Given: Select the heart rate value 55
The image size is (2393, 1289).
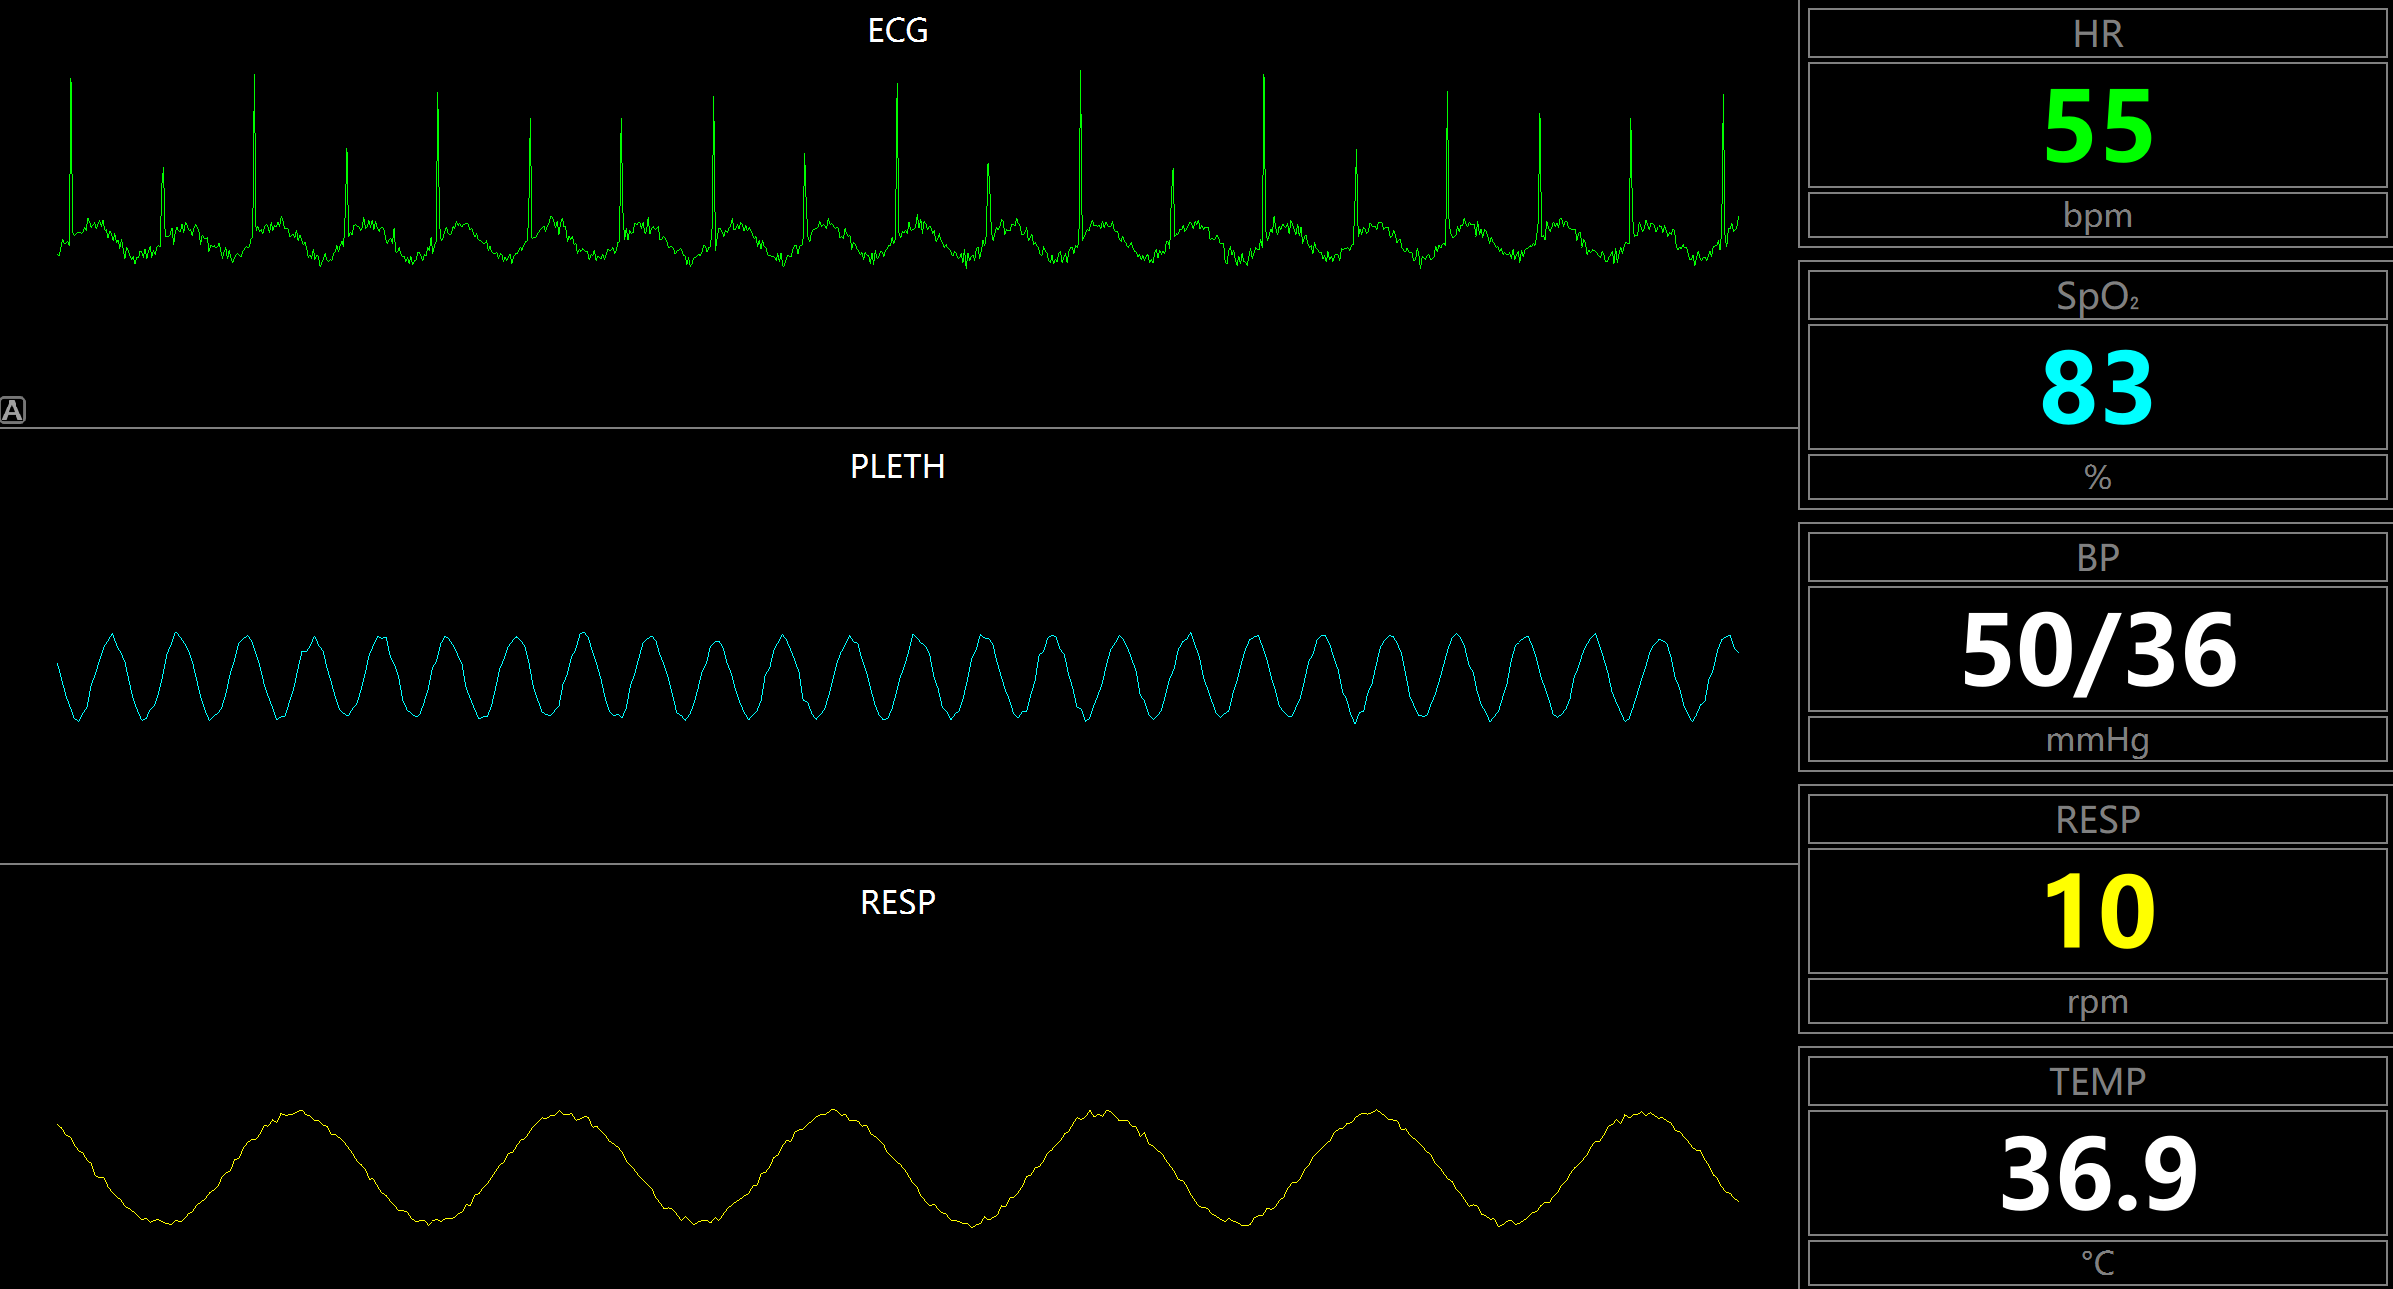Looking at the screenshot, I should [x=2097, y=127].
